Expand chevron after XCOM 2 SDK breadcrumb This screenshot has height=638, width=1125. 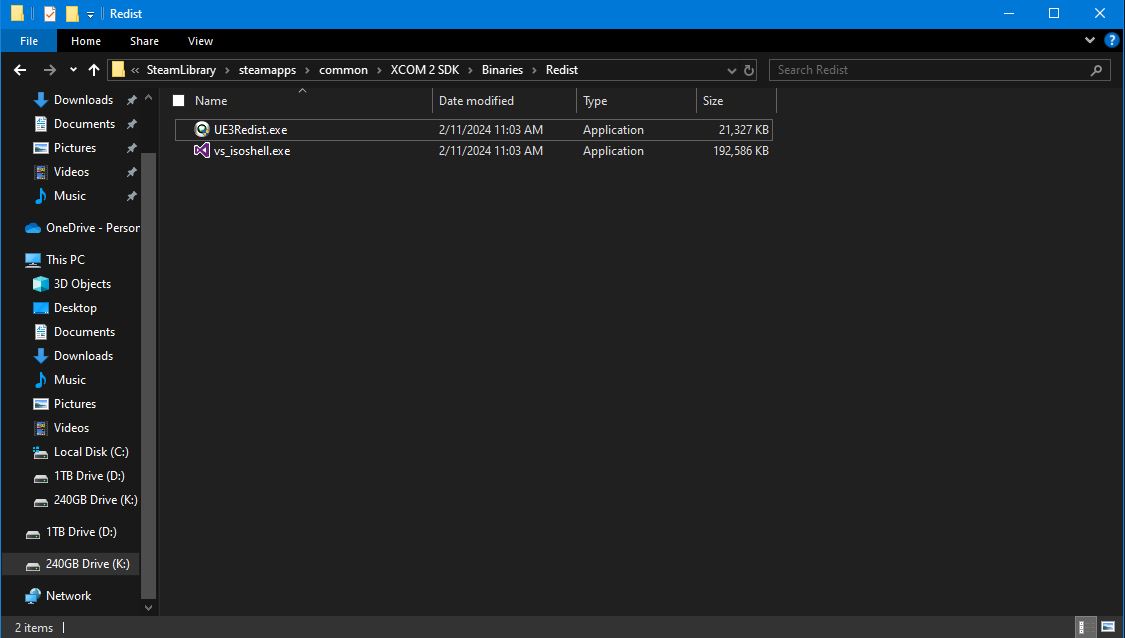click(471, 70)
